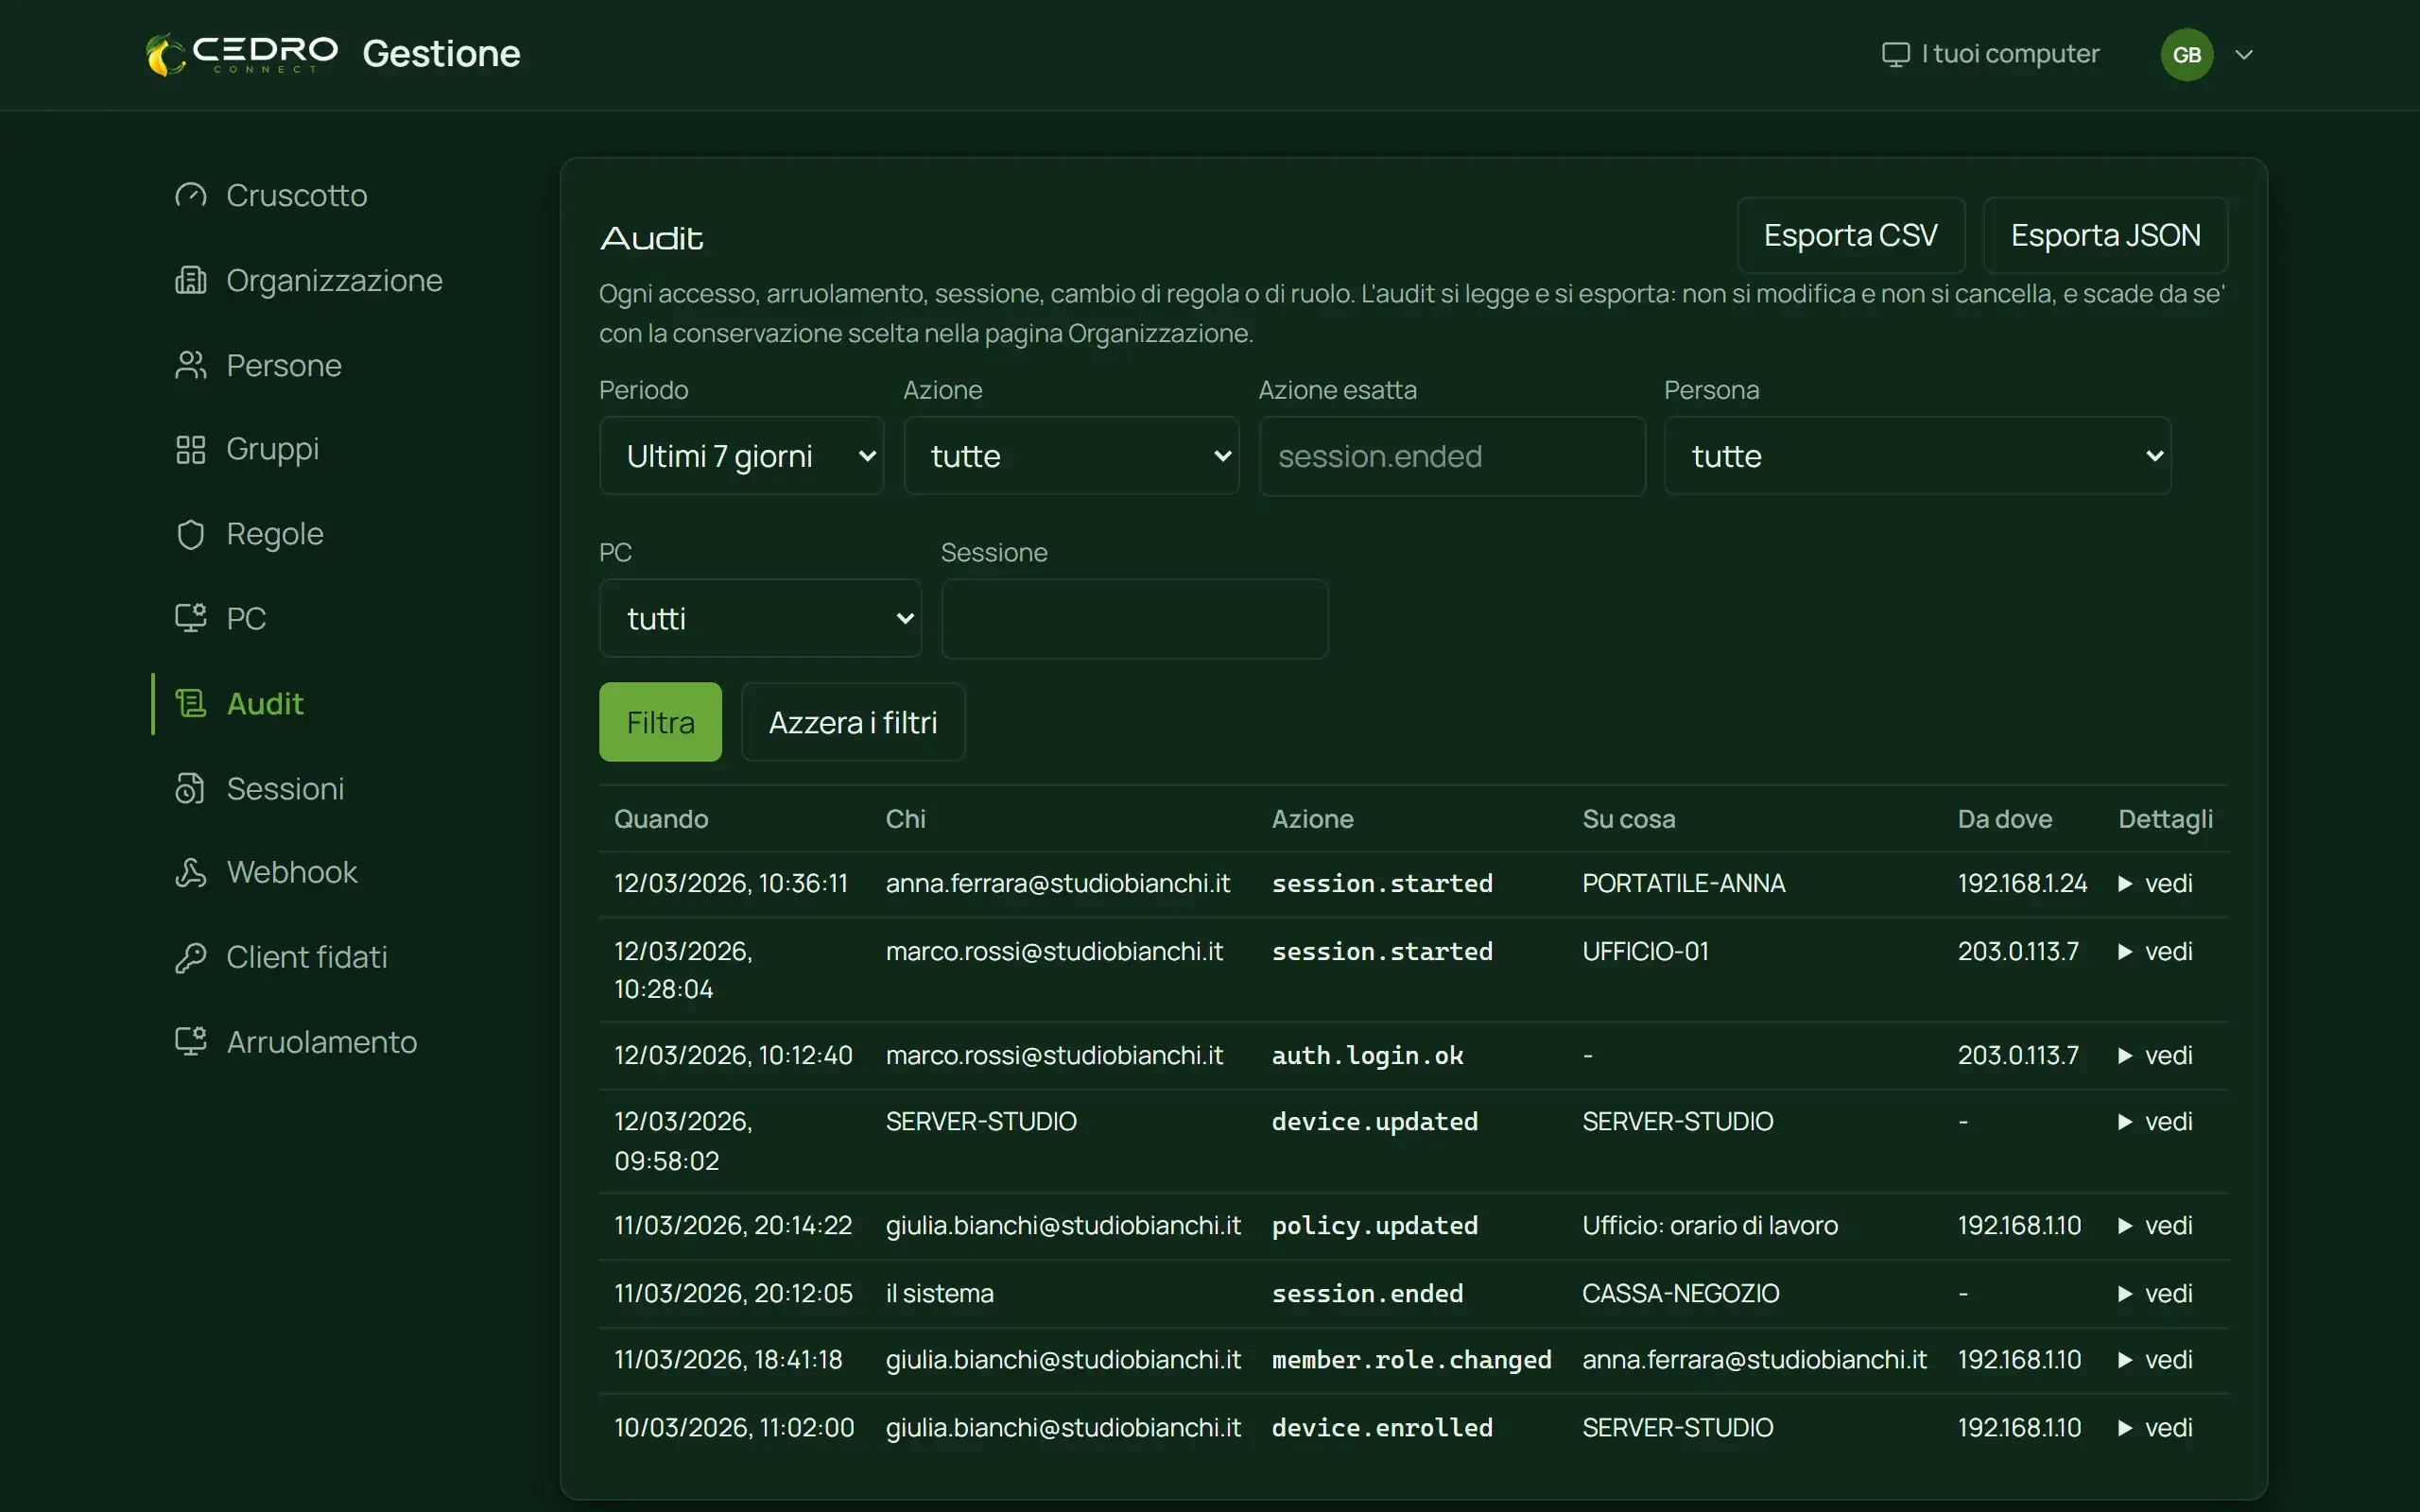Viewport: 2420px width, 1512px height.
Task: Expand details of the auth.login.ok row
Action: [x=2155, y=1055]
